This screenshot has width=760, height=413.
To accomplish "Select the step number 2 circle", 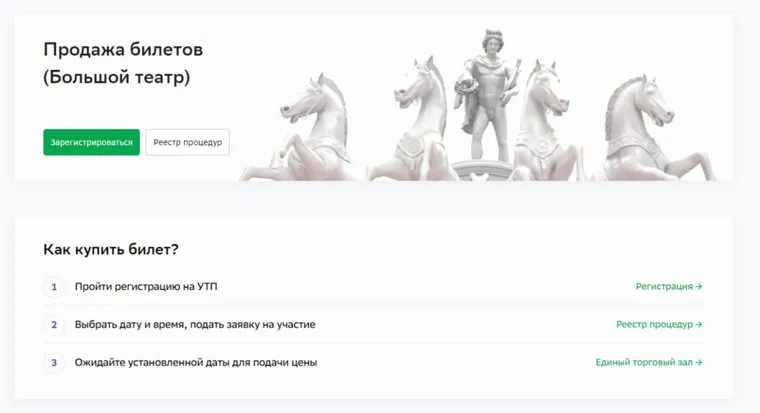I will click(54, 325).
